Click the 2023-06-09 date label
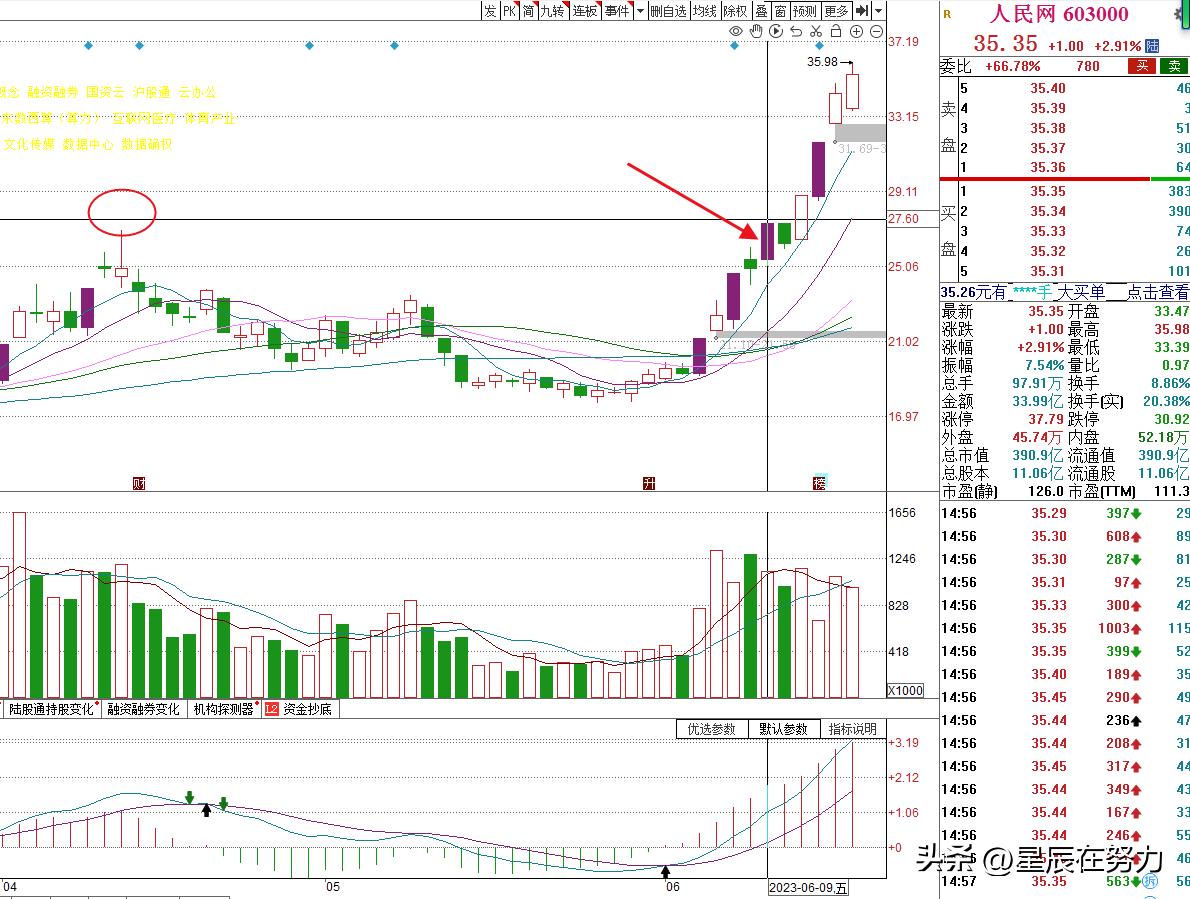The height and width of the screenshot is (899, 1190). (808, 888)
